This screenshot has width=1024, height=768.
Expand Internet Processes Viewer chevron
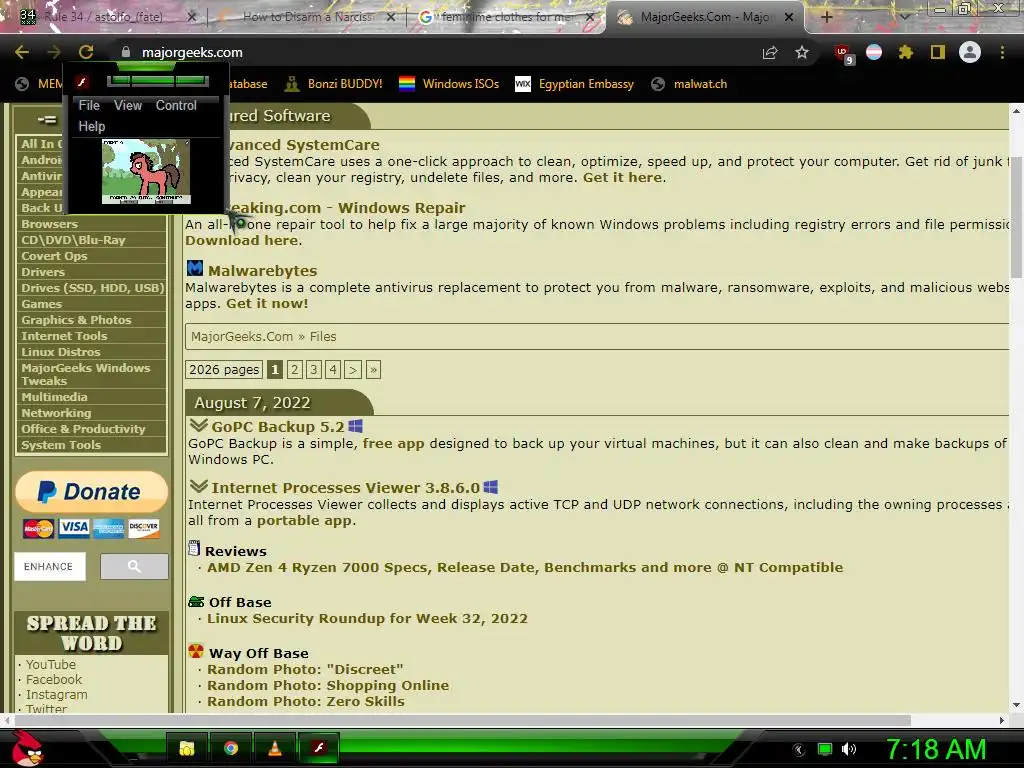pyautogui.click(x=199, y=487)
